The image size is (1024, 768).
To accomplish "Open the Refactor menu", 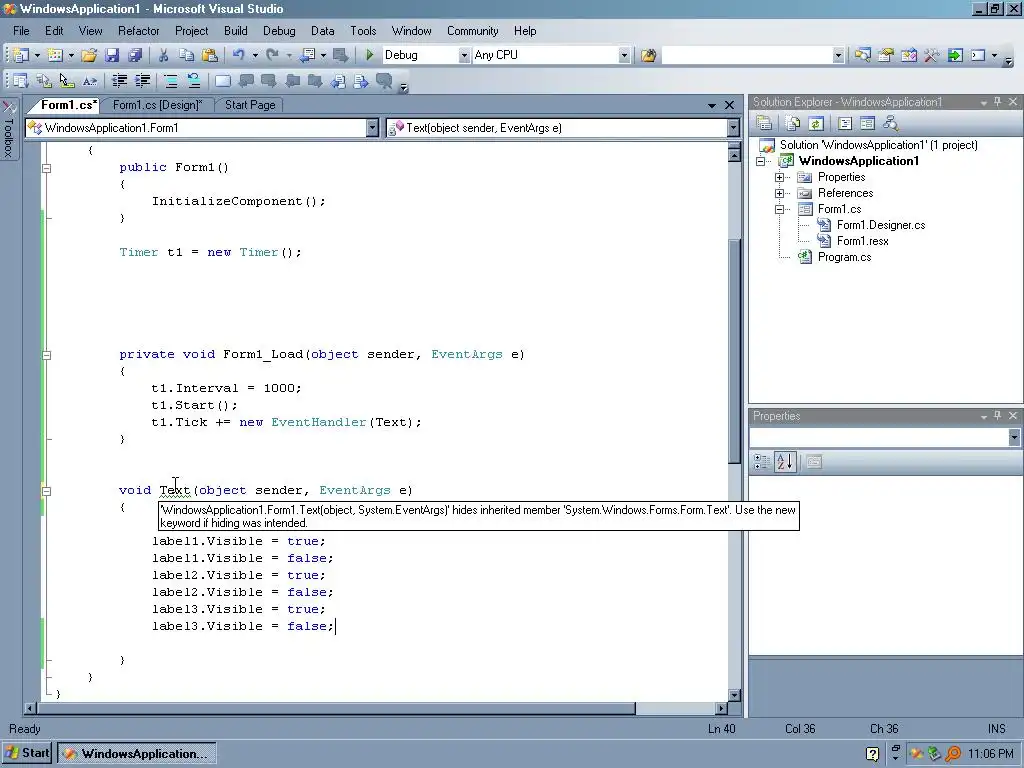I will [x=138, y=31].
